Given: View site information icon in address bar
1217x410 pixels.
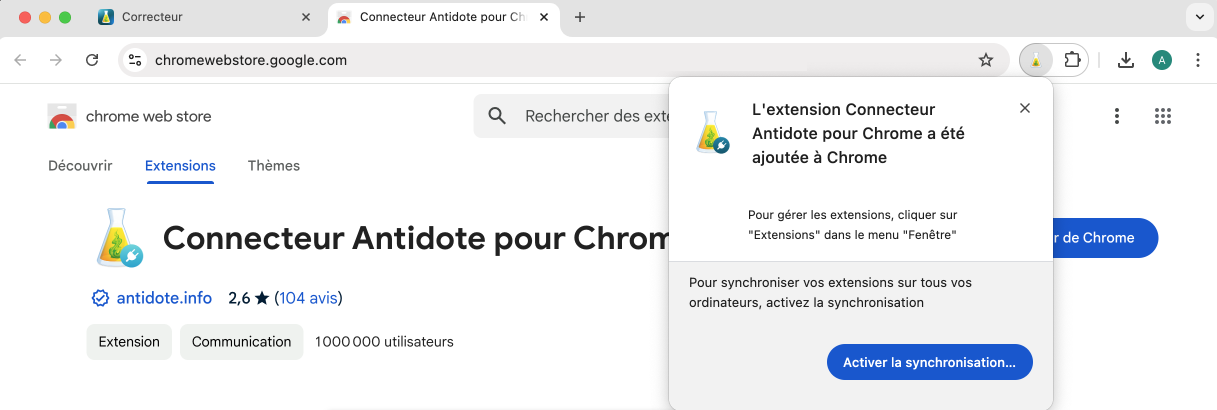Looking at the screenshot, I should (136, 60).
